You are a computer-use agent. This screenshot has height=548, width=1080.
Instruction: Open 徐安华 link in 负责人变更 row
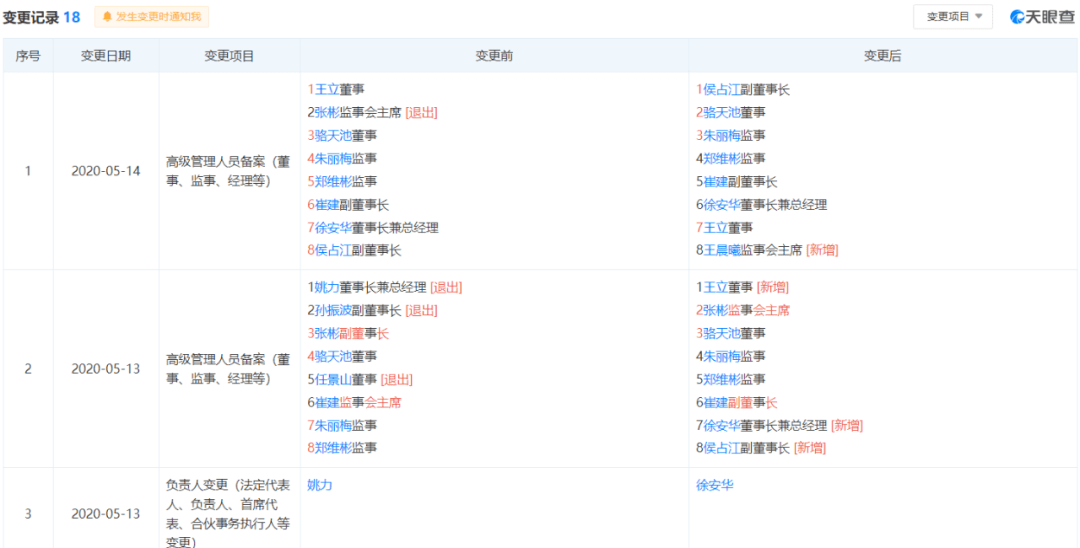[715, 485]
